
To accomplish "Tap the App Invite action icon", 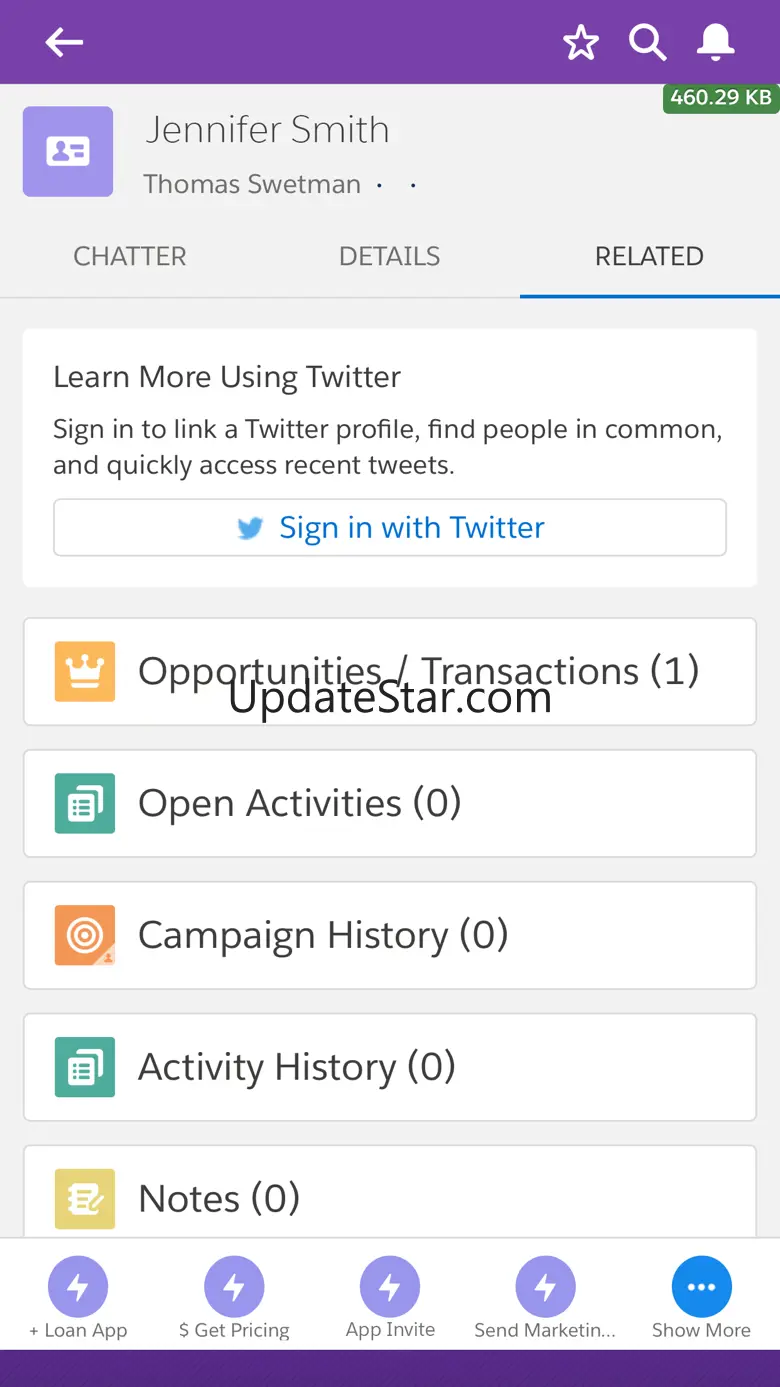I will click(390, 1286).
